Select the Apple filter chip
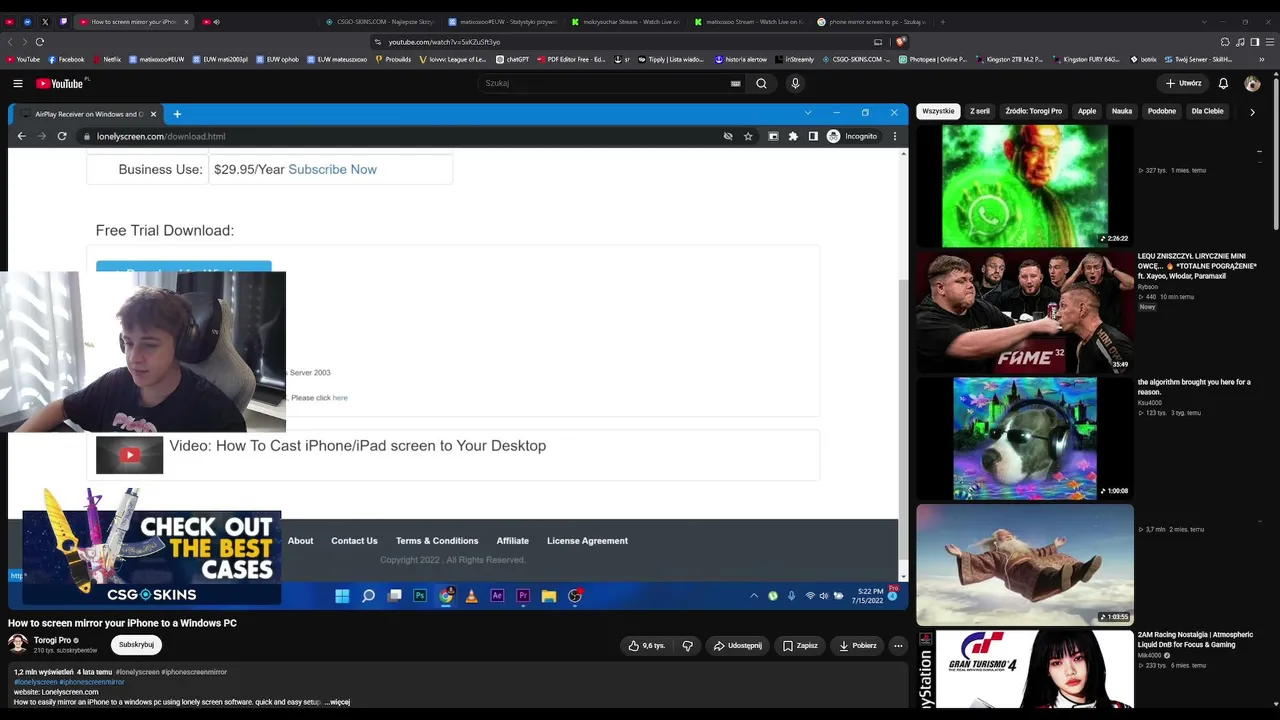The image size is (1280, 720). [x=1087, y=112]
